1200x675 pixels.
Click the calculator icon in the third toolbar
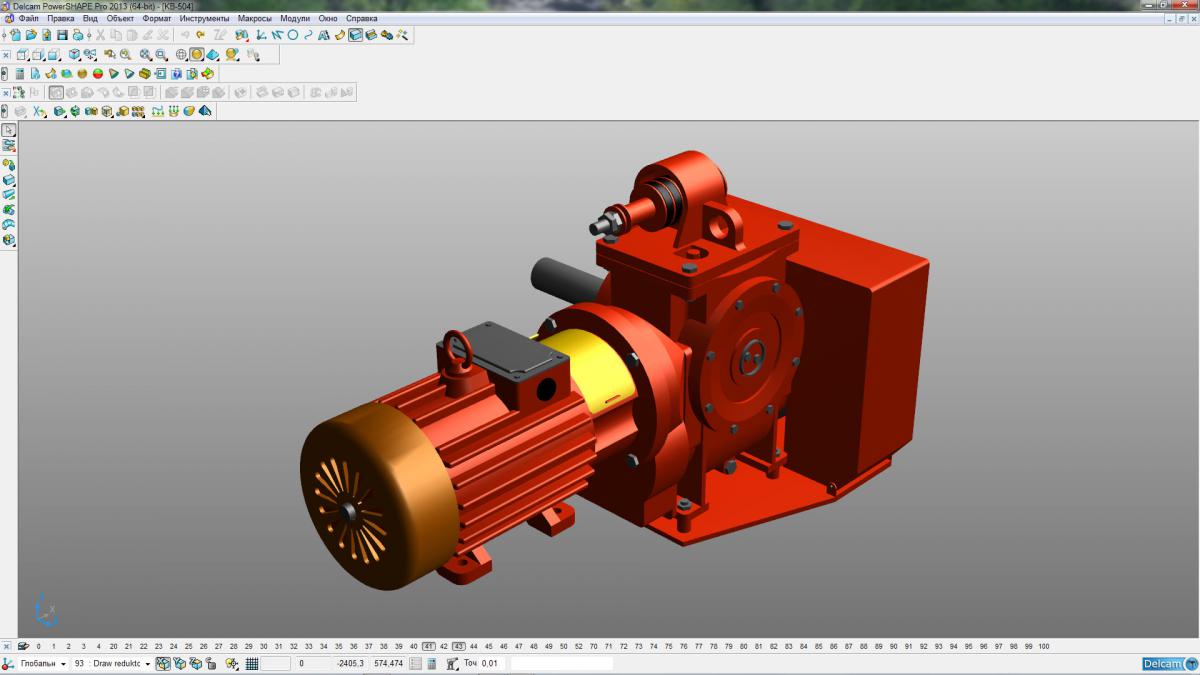pyautogui.click(x=20, y=74)
